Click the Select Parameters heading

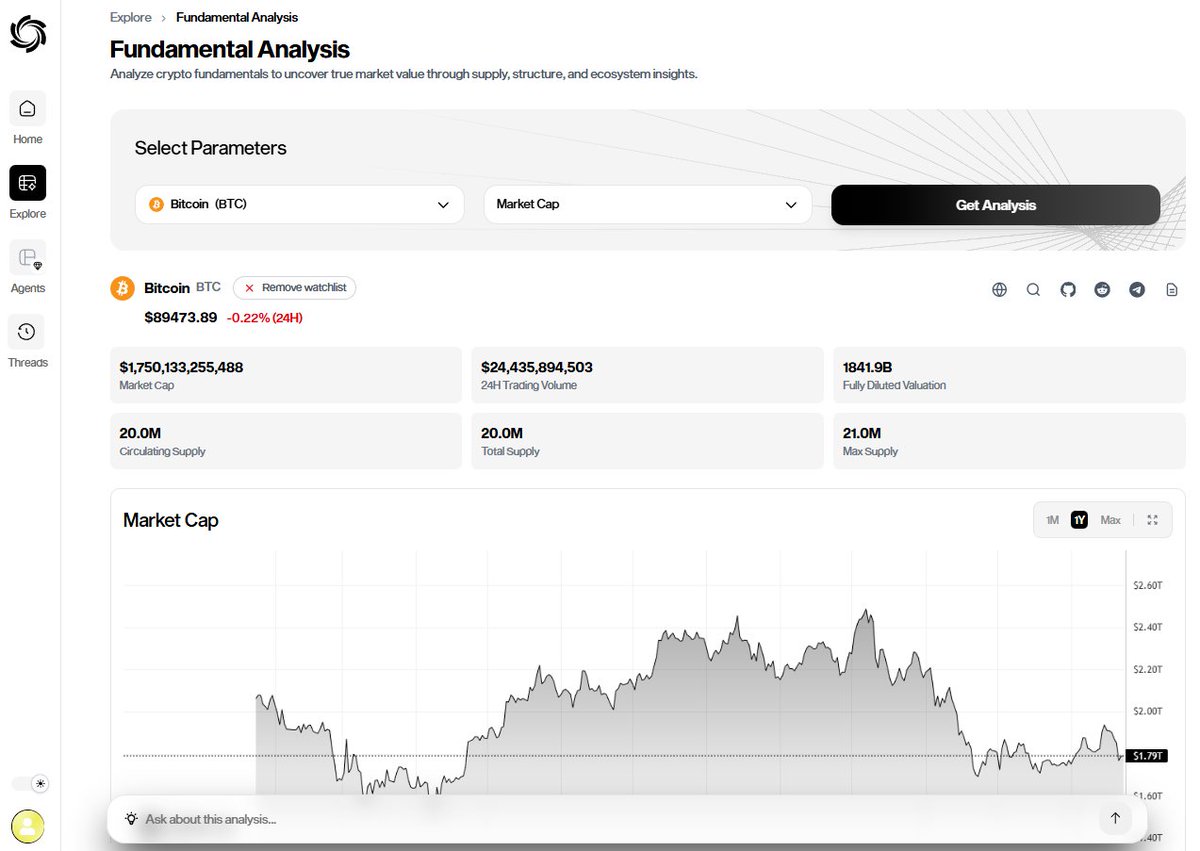tap(211, 148)
